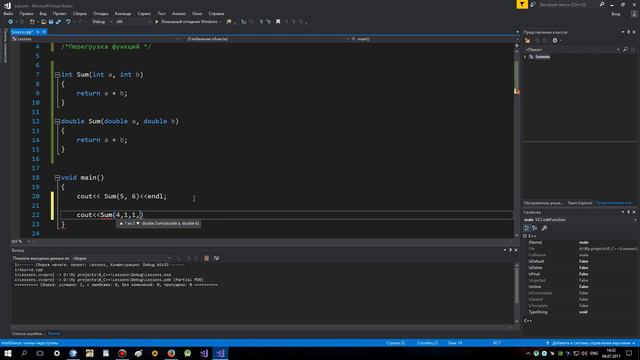Click the red record app on taskbar
The height and width of the screenshot is (360, 640).
(122, 353)
